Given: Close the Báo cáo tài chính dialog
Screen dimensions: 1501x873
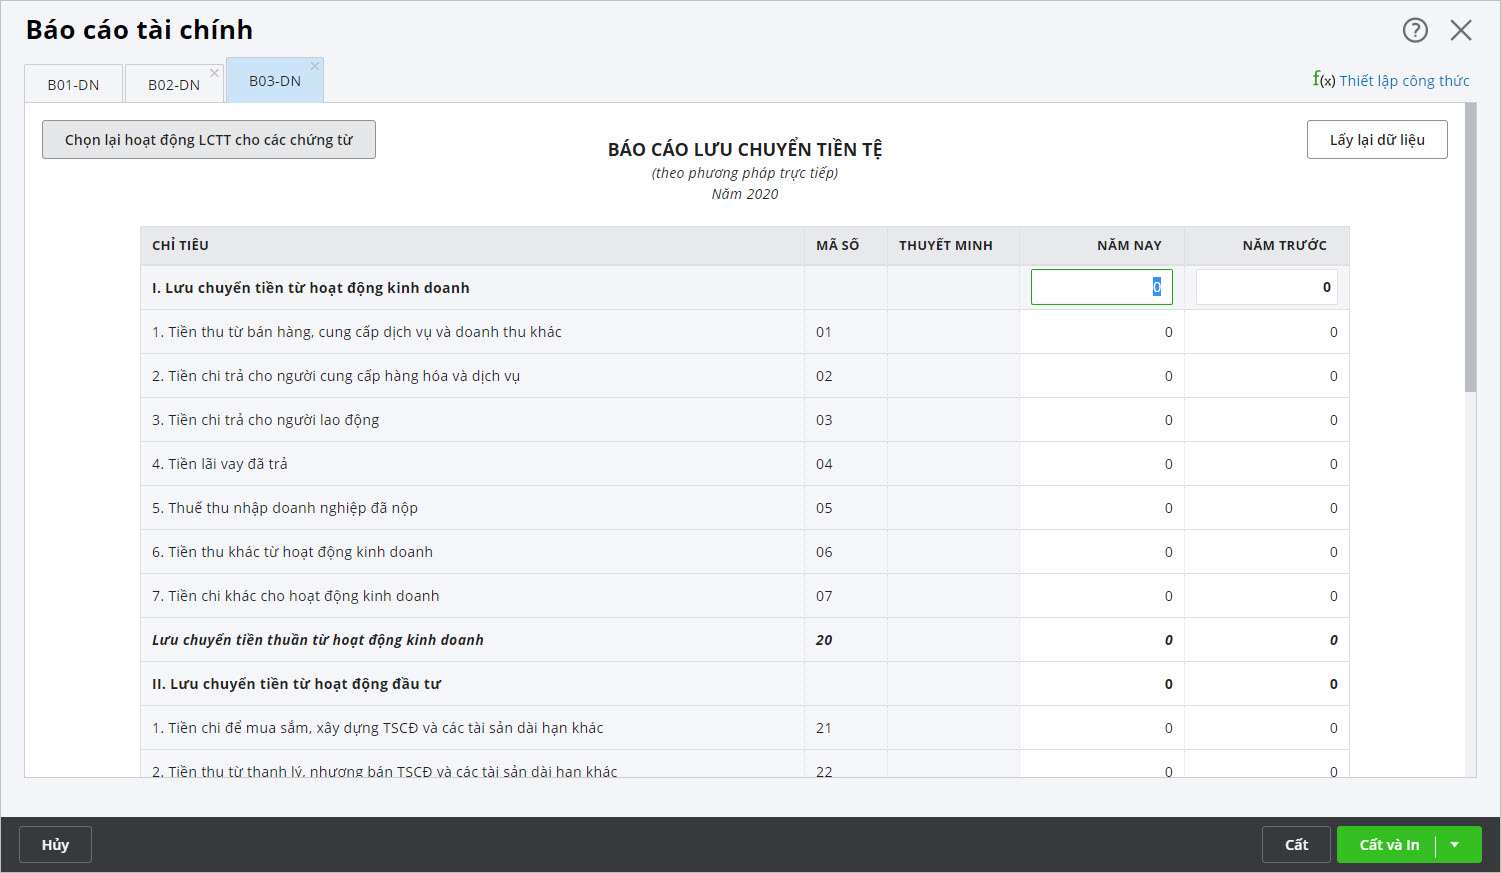Looking at the screenshot, I should pyautogui.click(x=1461, y=30).
